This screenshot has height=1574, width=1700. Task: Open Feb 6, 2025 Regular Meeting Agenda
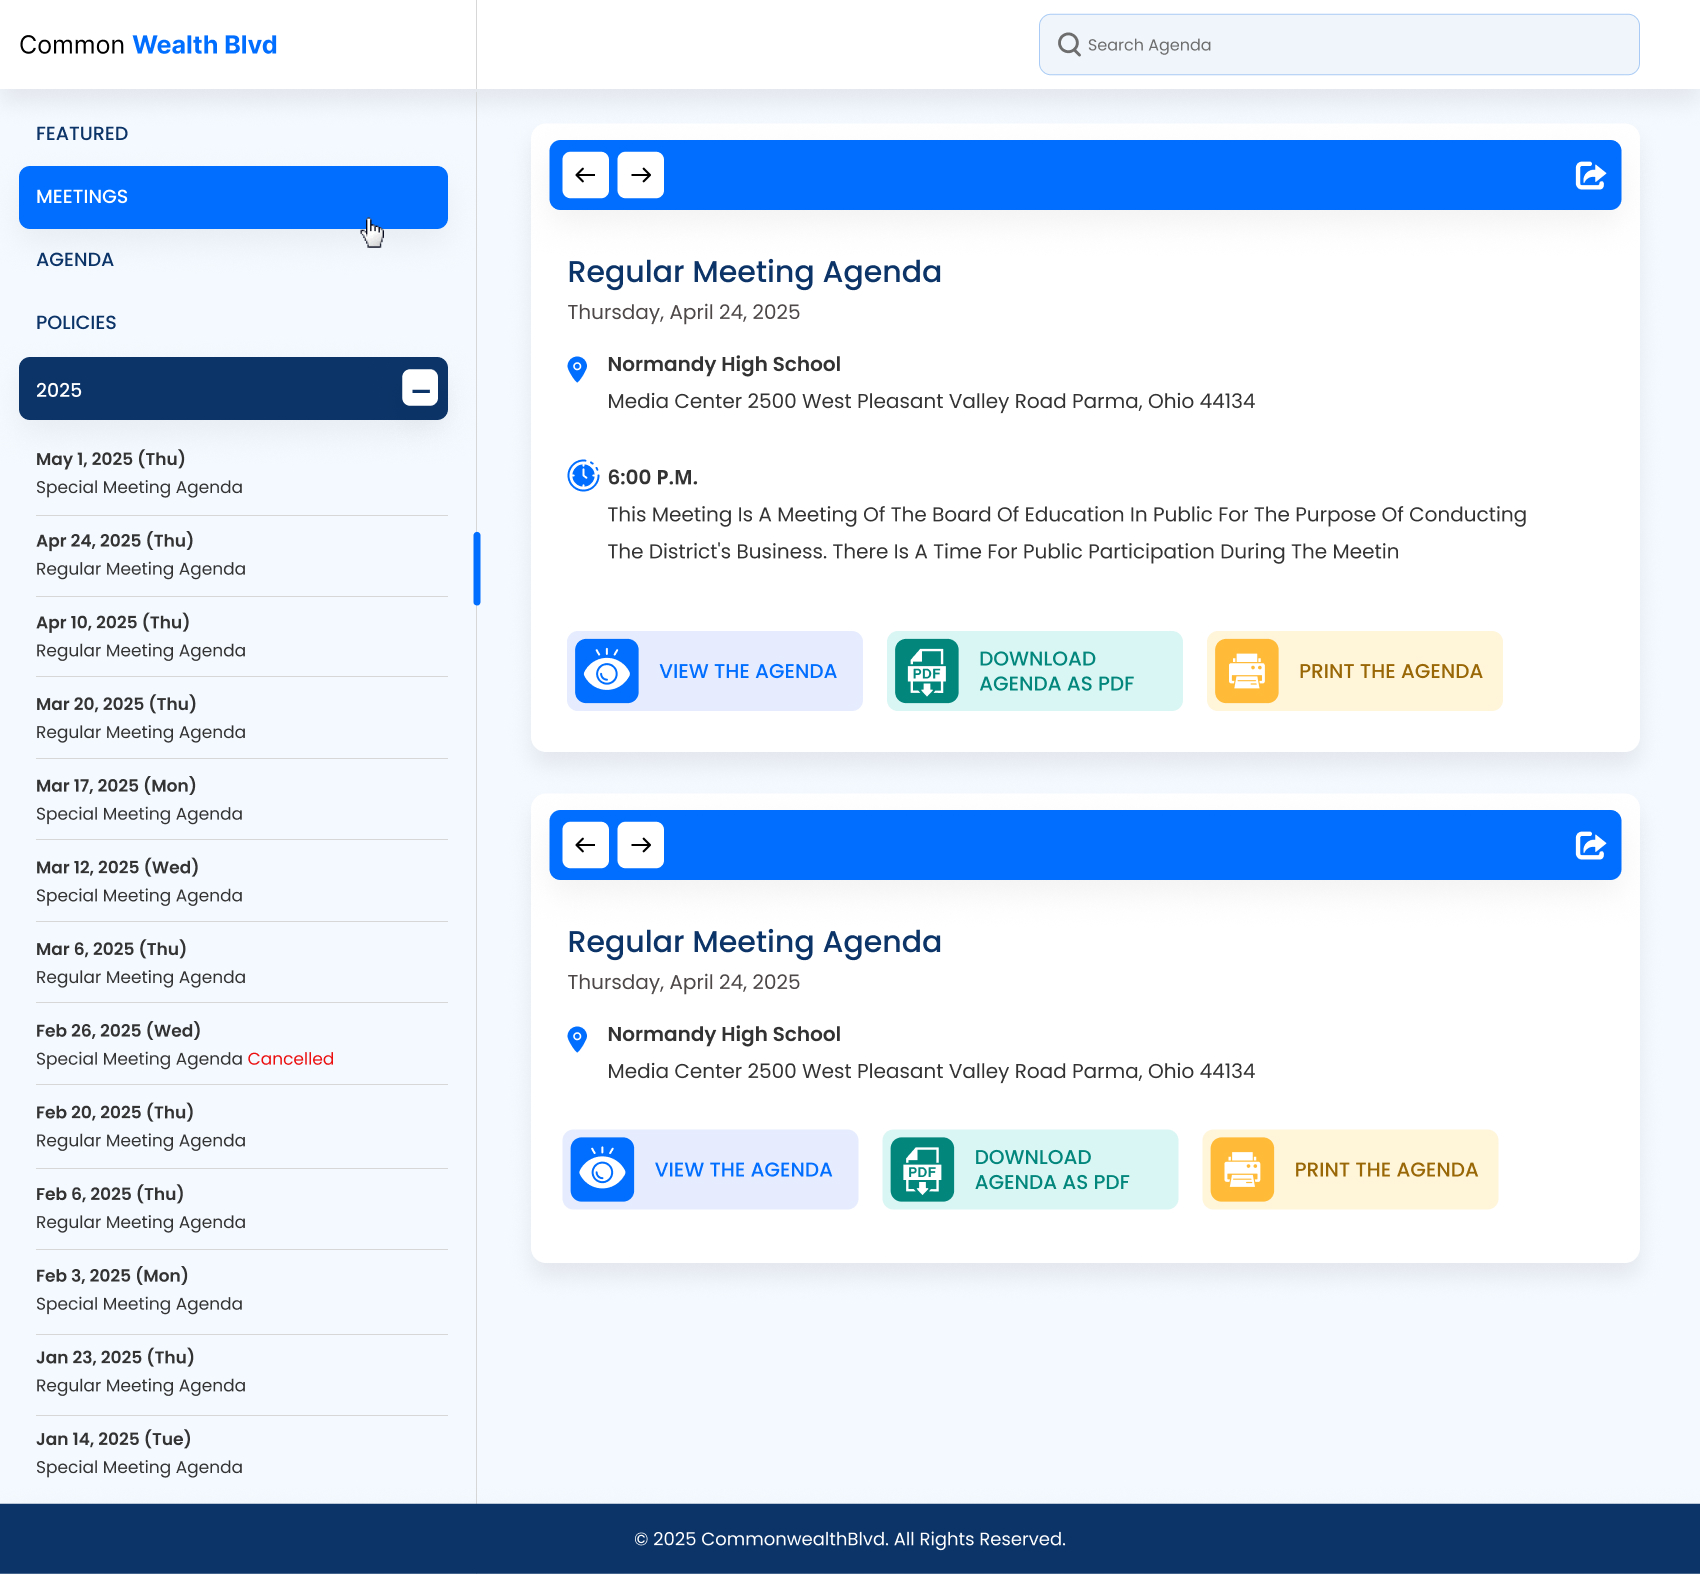[x=241, y=1208]
